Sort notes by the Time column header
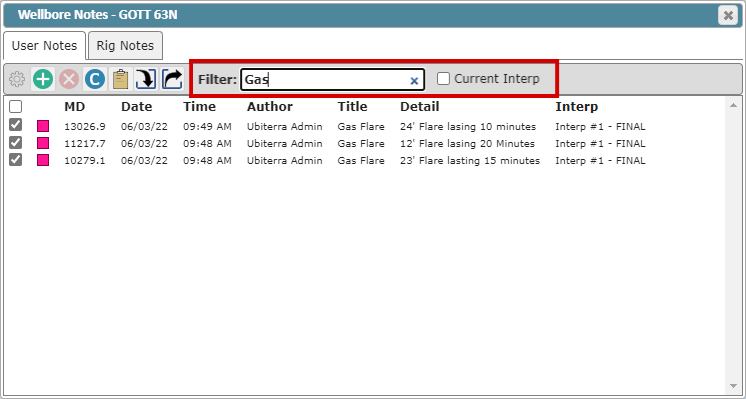This screenshot has width=746, height=399. coord(200,107)
